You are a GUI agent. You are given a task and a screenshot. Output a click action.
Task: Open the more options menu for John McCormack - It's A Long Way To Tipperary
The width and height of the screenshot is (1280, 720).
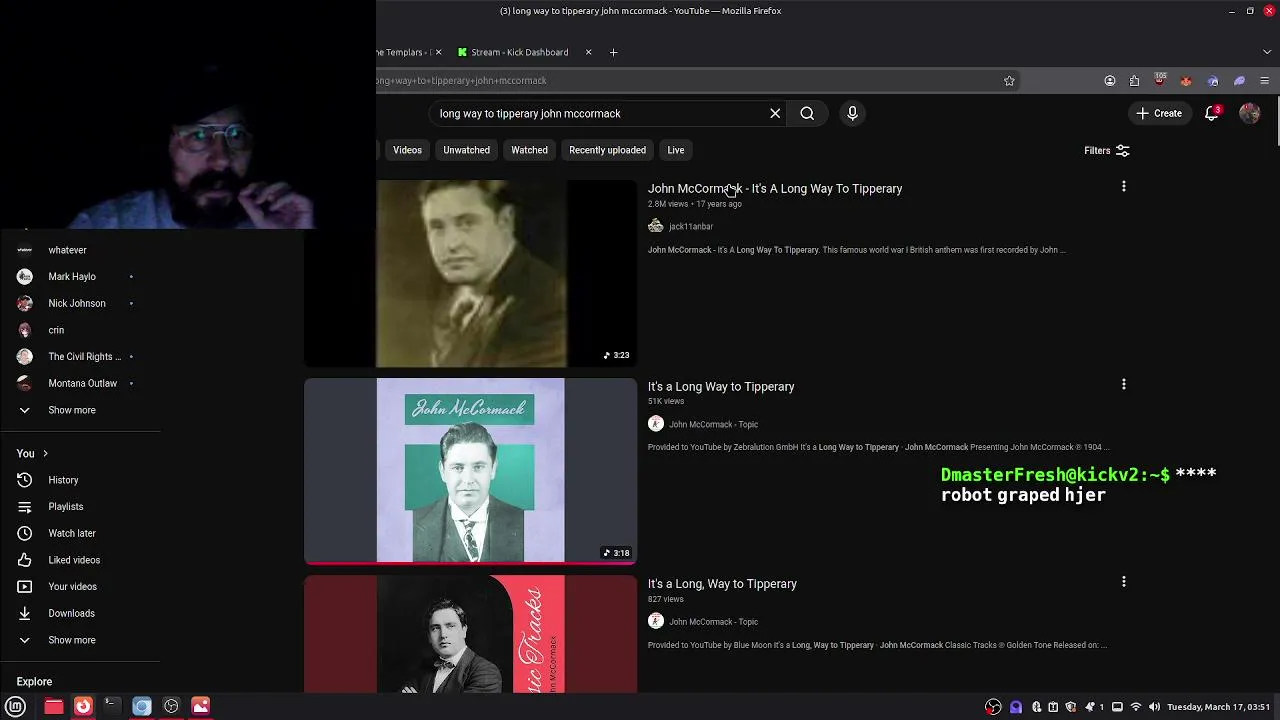(x=1123, y=187)
